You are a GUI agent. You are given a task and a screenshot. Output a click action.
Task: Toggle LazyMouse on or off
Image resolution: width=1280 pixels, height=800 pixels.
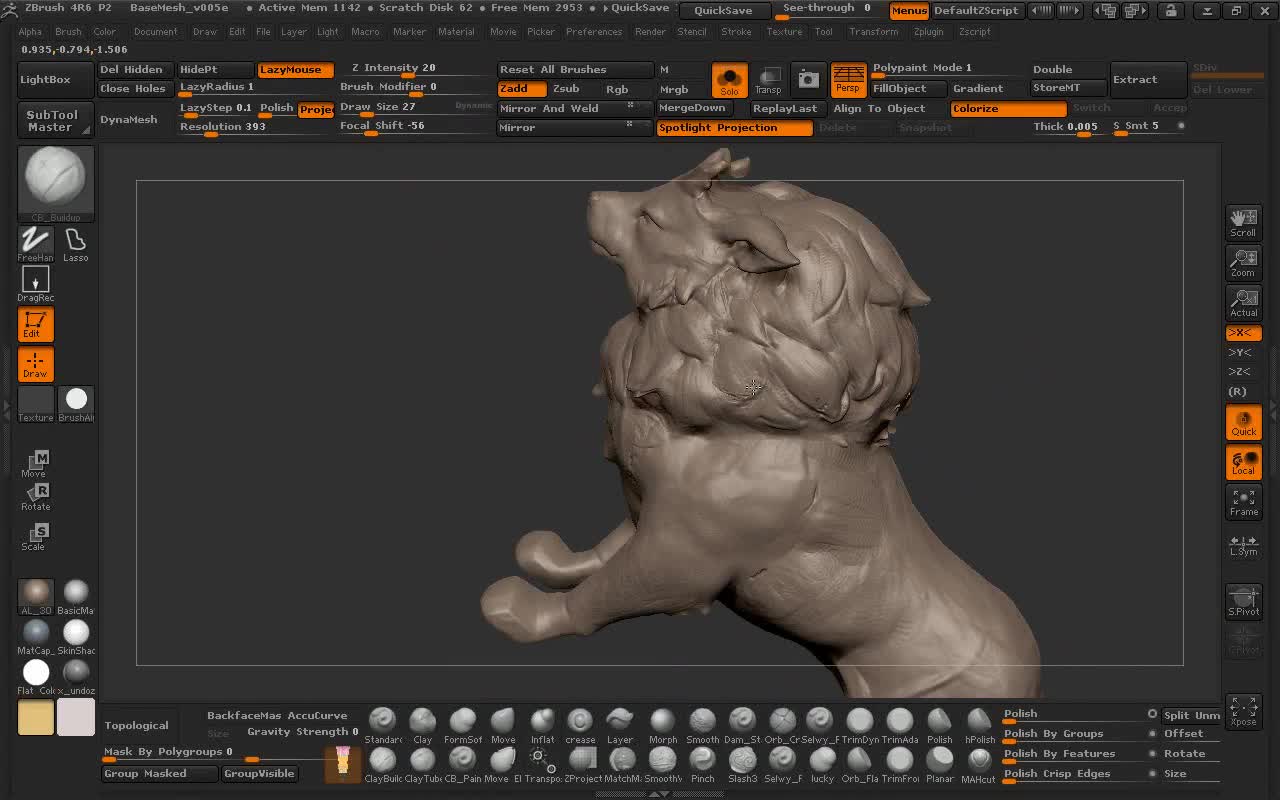click(x=296, y=70)
